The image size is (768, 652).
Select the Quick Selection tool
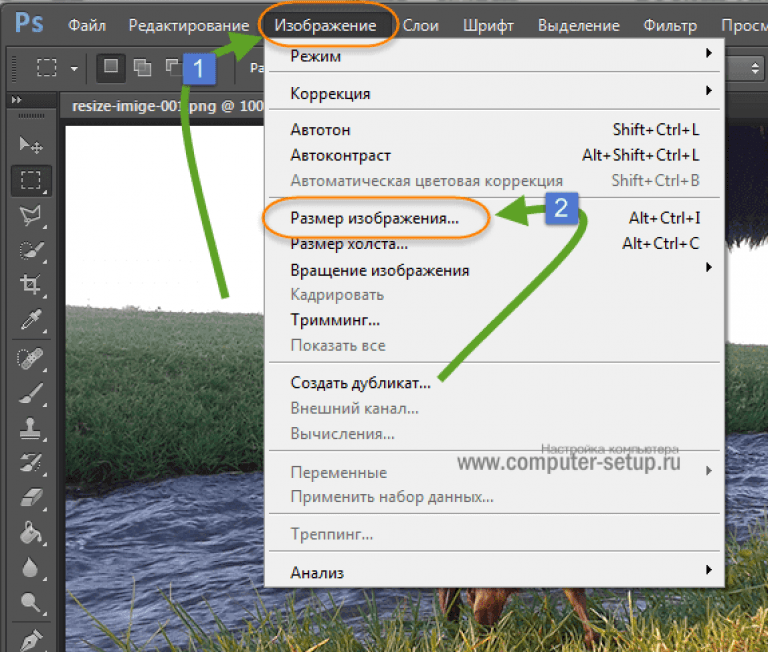coord(31,251)
